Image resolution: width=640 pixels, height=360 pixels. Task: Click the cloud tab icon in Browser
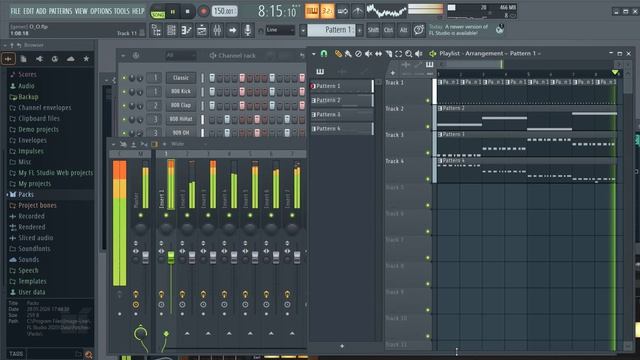[71, 59]
